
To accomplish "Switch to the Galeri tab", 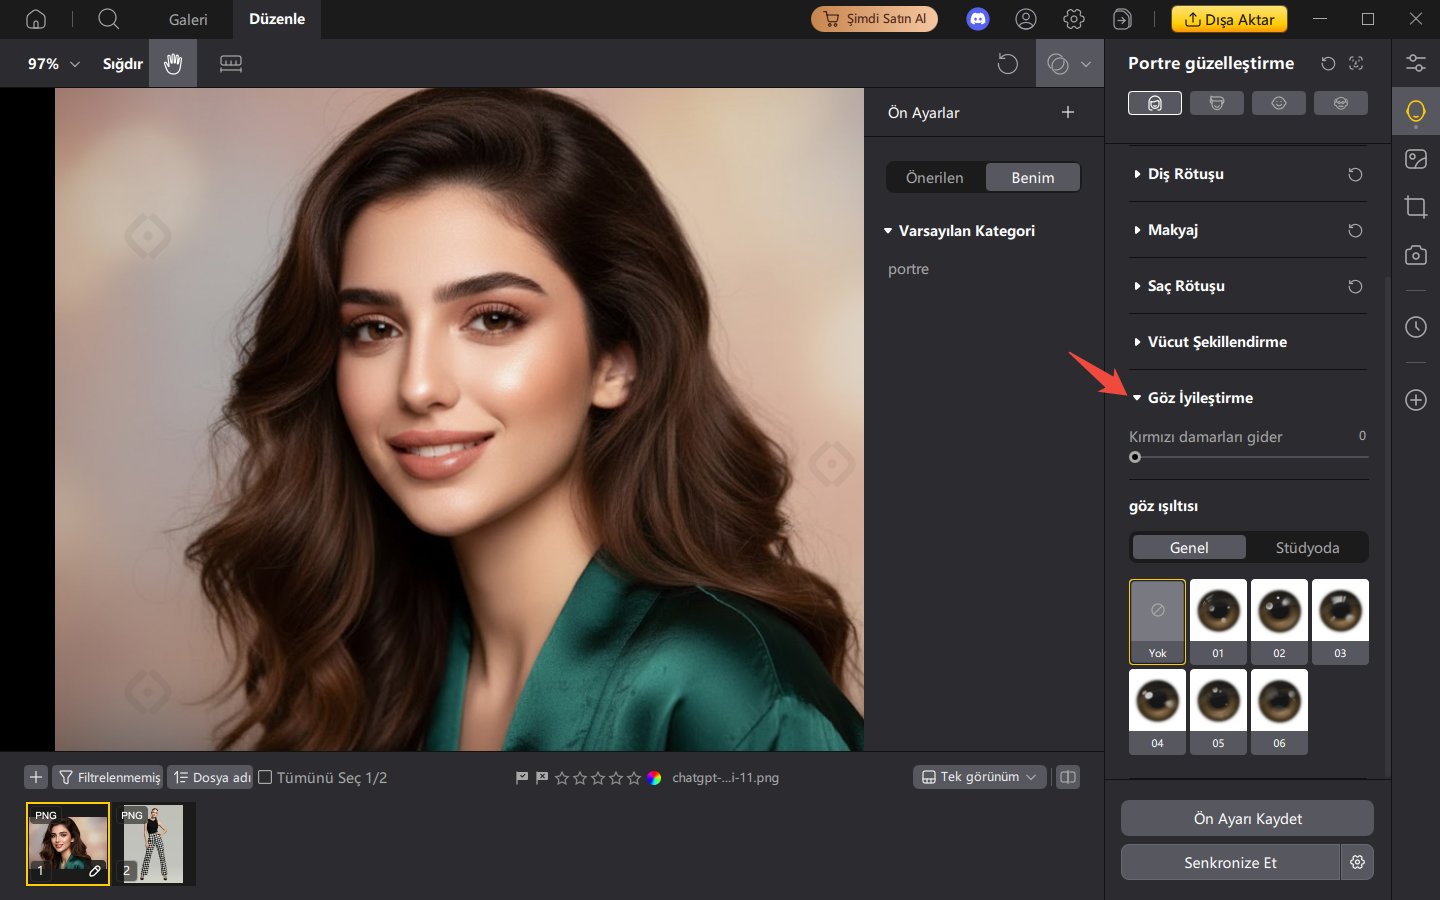I will [188, 19].
